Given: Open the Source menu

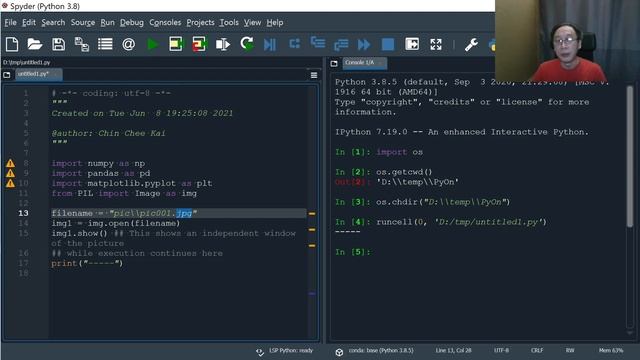Looking at the screenshot, I should 83,22.
